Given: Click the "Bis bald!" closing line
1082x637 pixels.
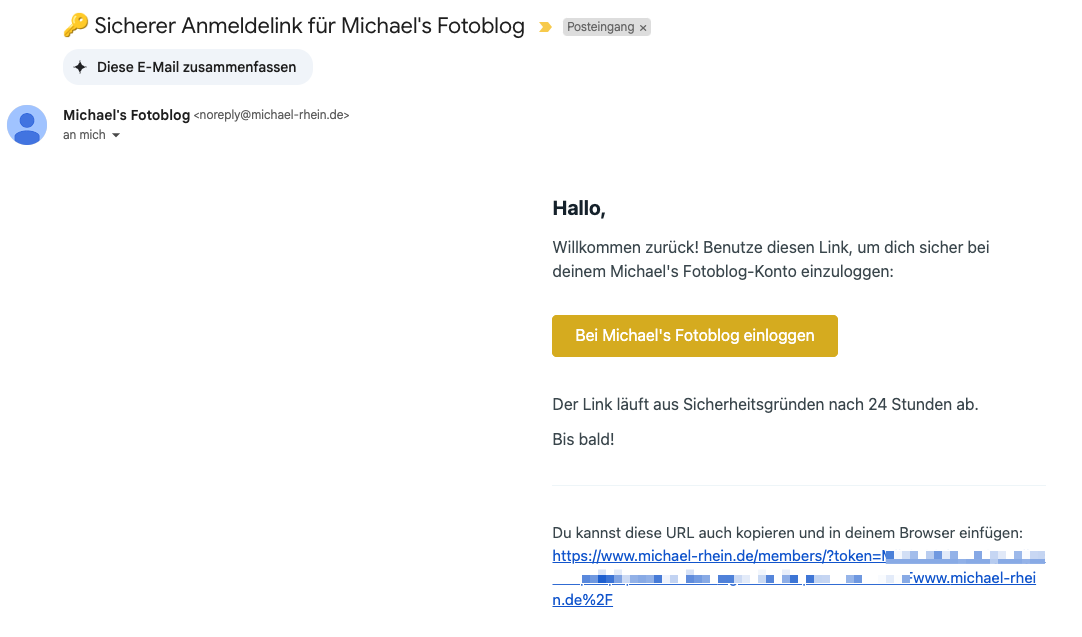Looking at the screenshot, I should (583, 440).
